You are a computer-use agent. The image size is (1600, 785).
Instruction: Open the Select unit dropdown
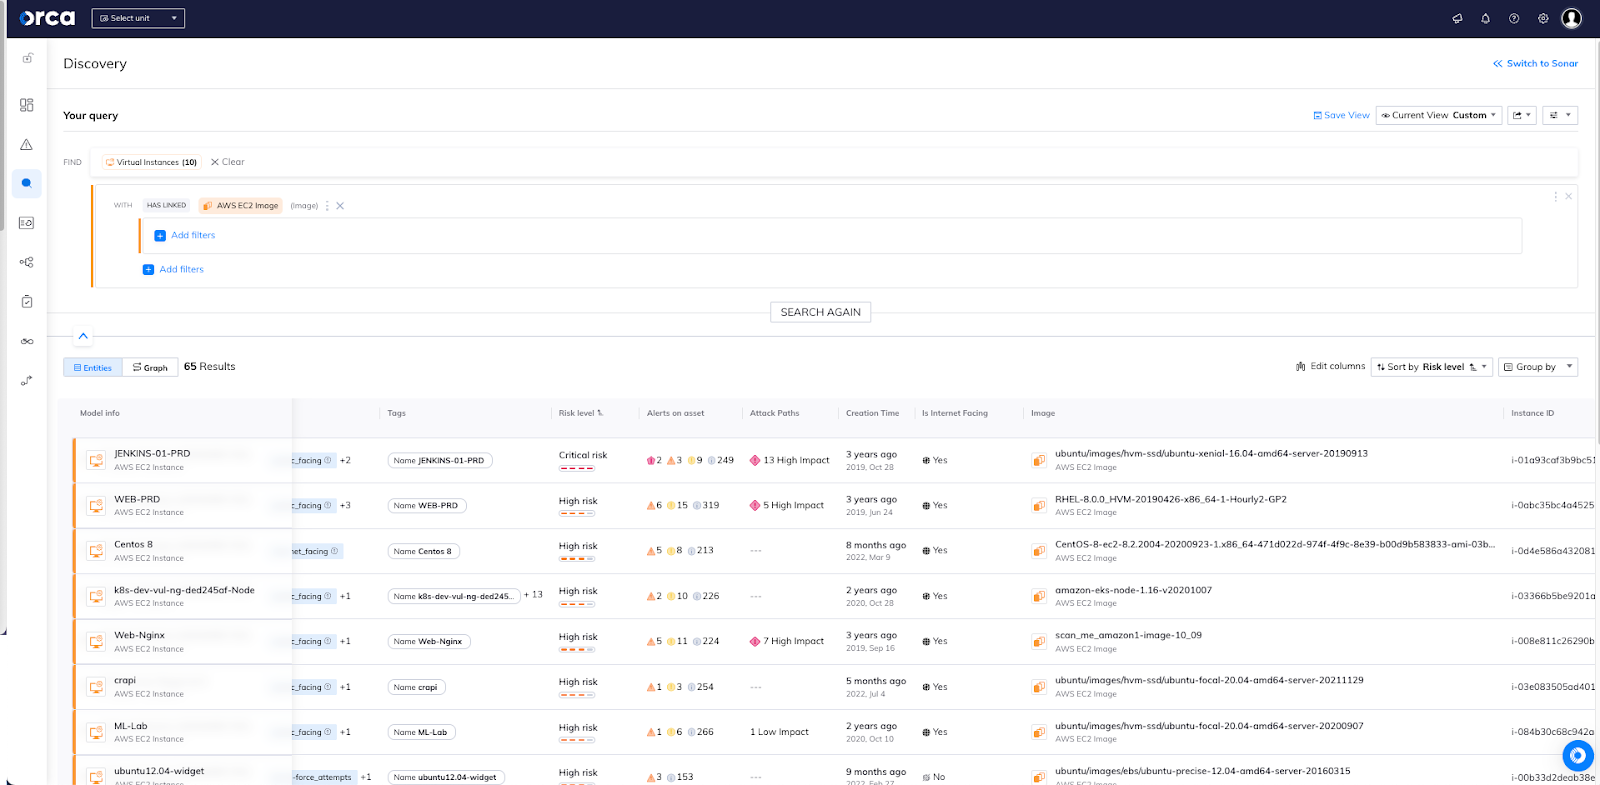click(x=138, y=18)
